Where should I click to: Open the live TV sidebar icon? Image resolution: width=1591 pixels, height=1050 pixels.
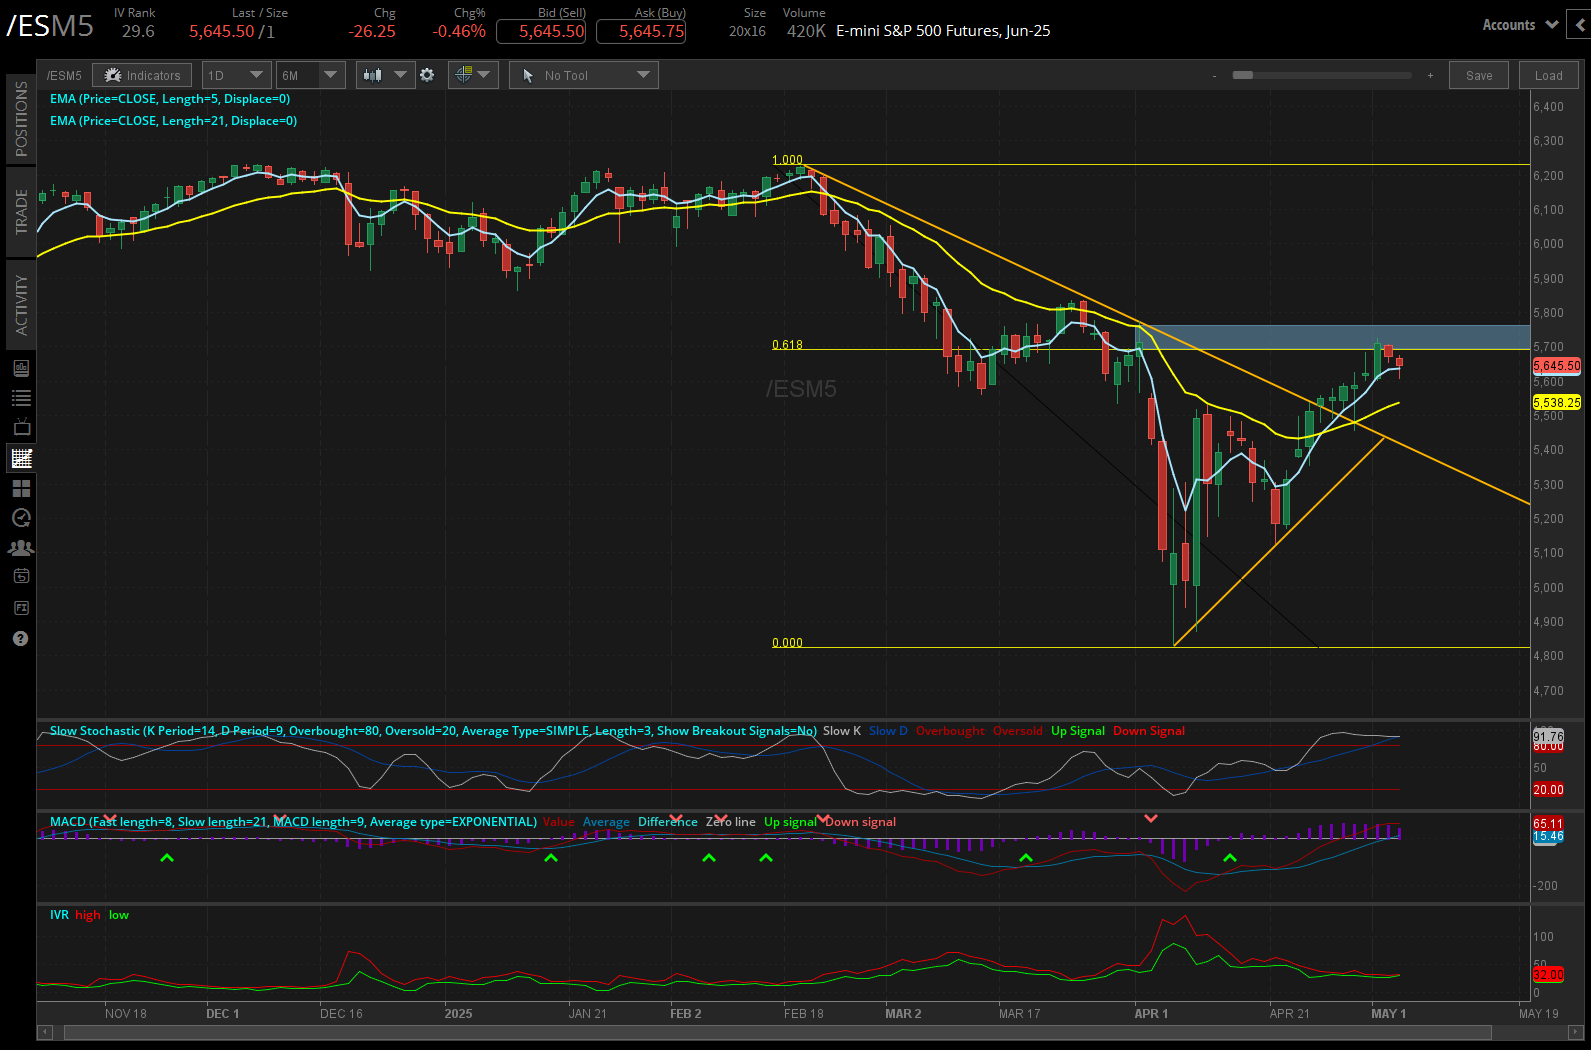[x=21, y=427]
